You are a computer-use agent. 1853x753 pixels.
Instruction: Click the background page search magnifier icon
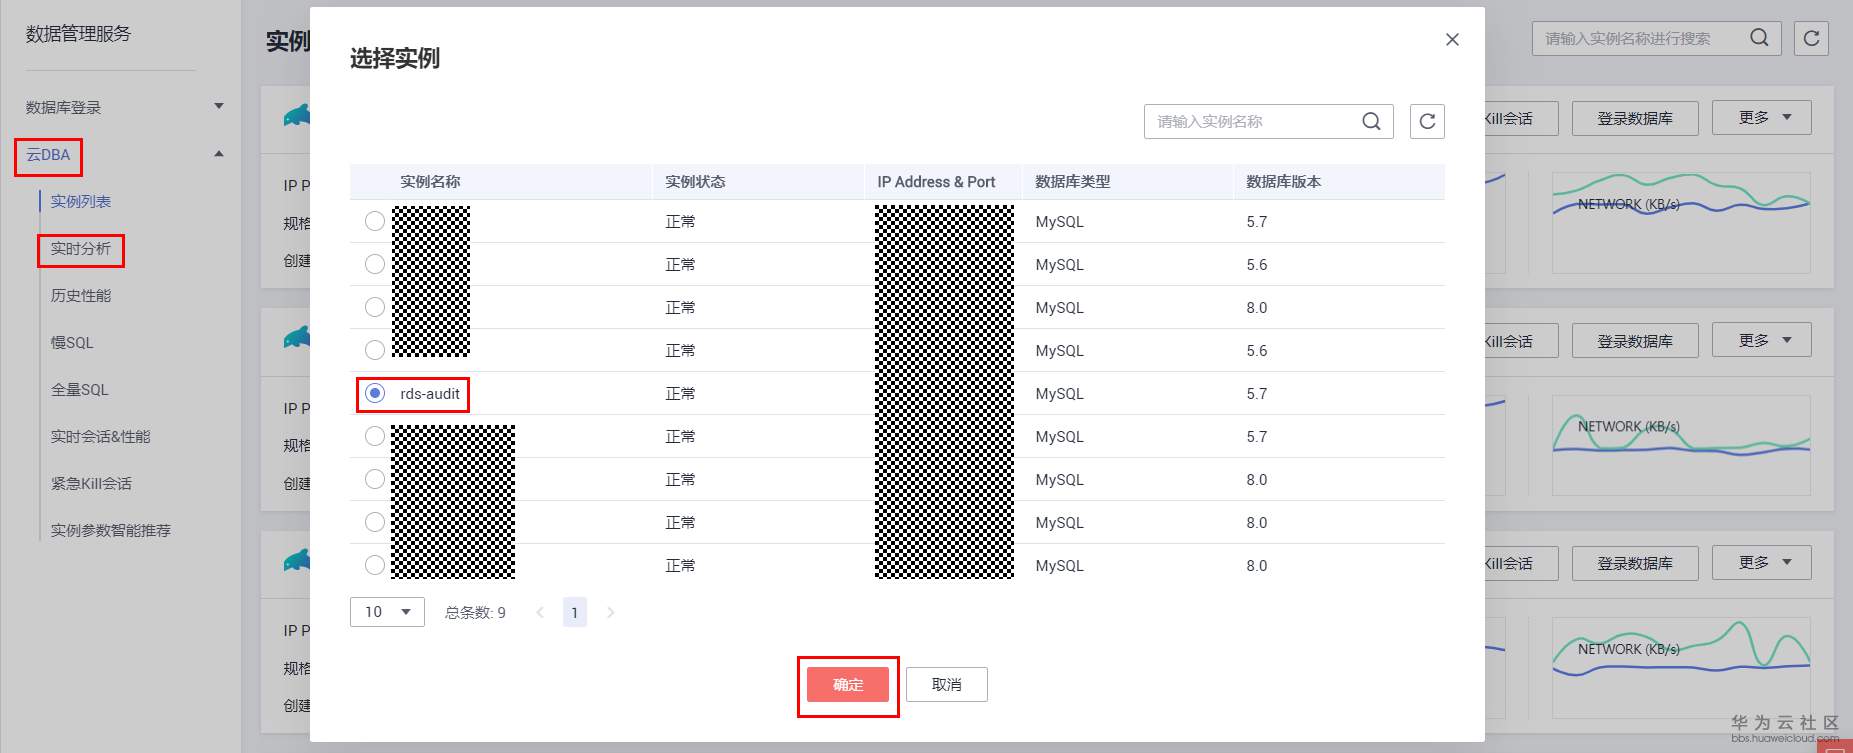(1759, 38)
